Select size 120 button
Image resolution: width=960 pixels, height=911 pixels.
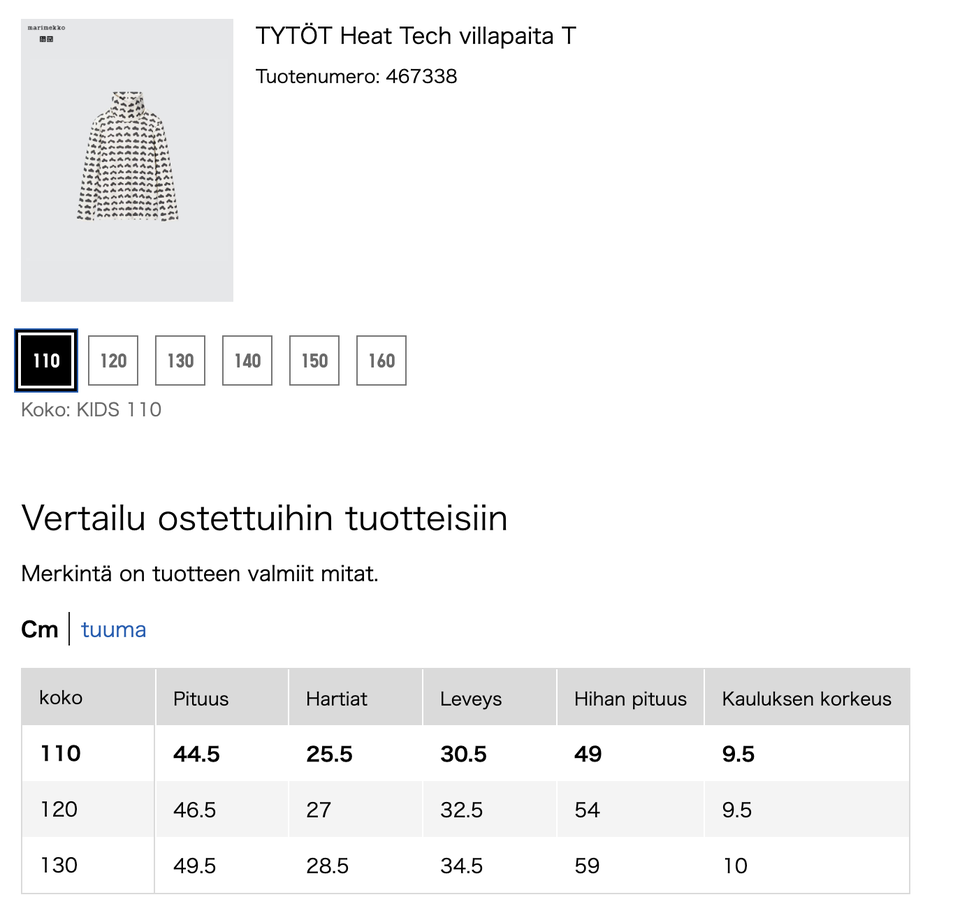coord(113,360)
